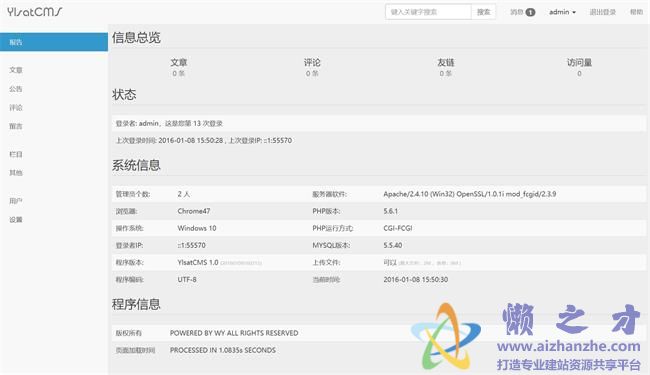Click the '操作系统:' label
Screen dimensions: 650x375
129,228
